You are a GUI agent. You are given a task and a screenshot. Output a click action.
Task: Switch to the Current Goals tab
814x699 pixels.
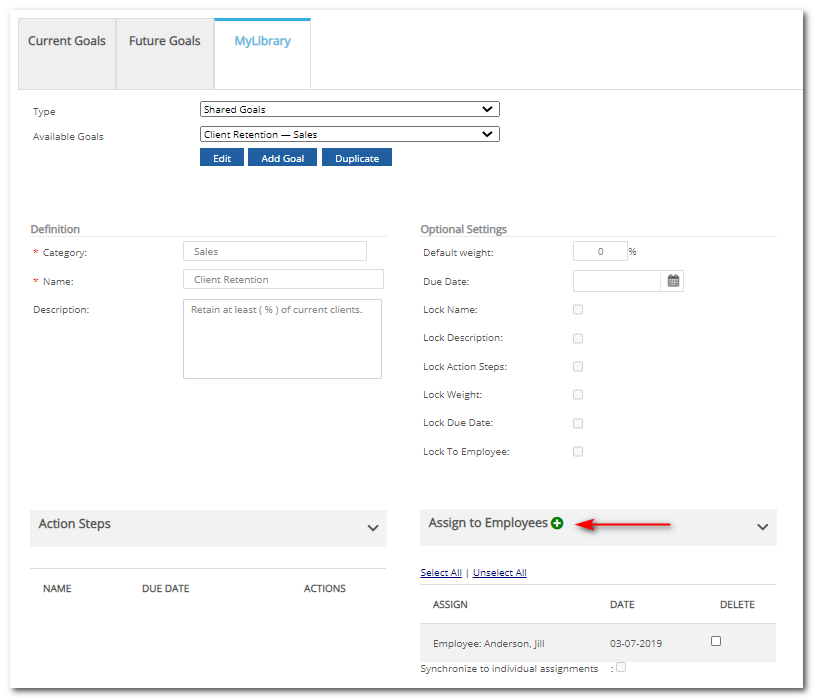click(67, 42)
